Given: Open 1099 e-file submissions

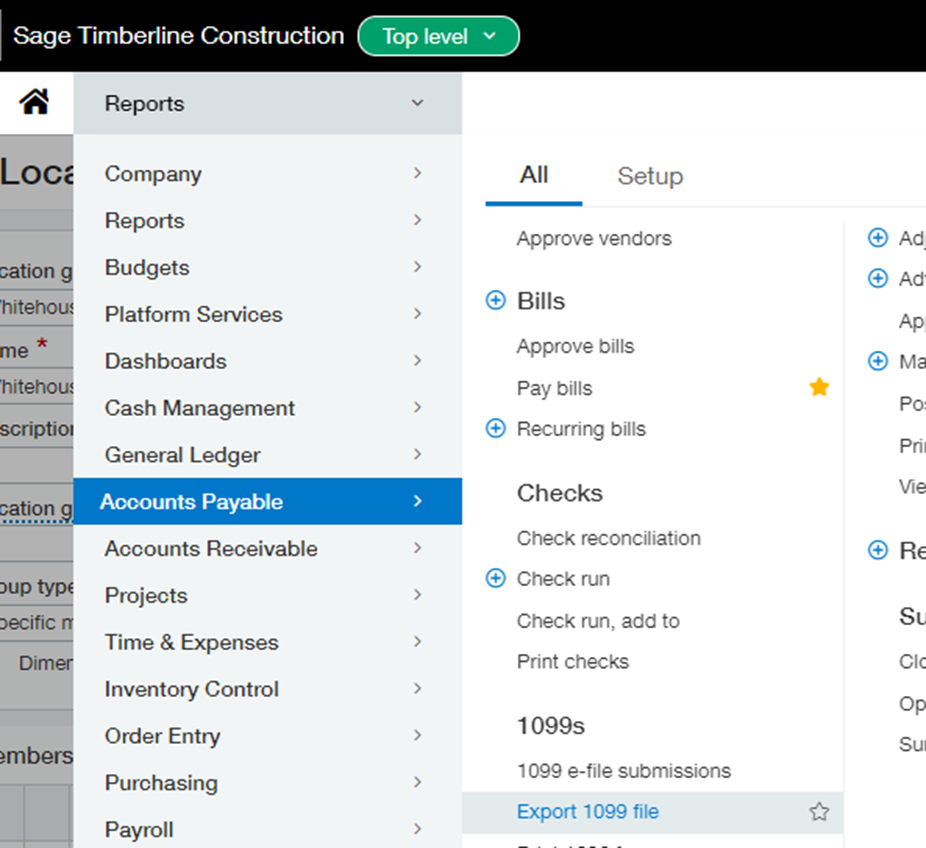Looking at the screenshot, I should click(x=624, y=771).
